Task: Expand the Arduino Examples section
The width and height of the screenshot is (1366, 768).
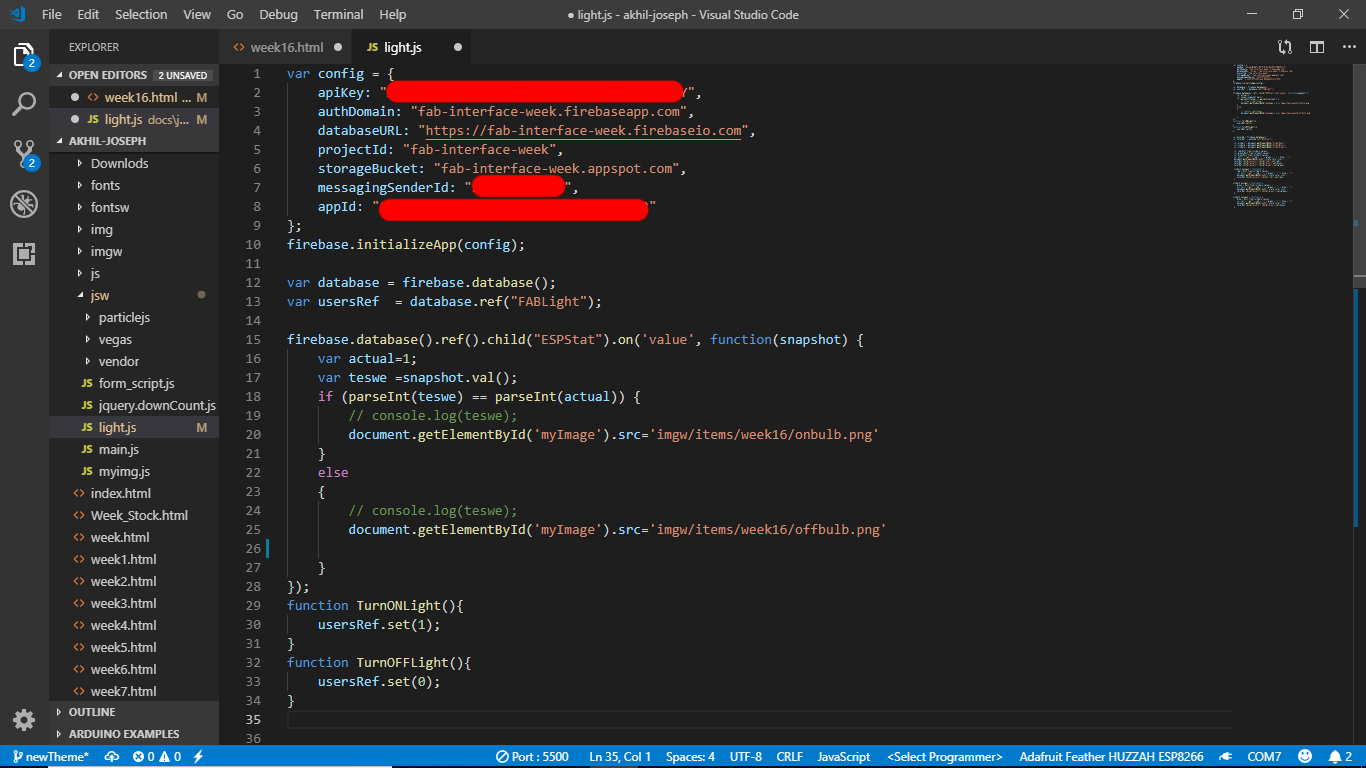Action: coord(134,734)
